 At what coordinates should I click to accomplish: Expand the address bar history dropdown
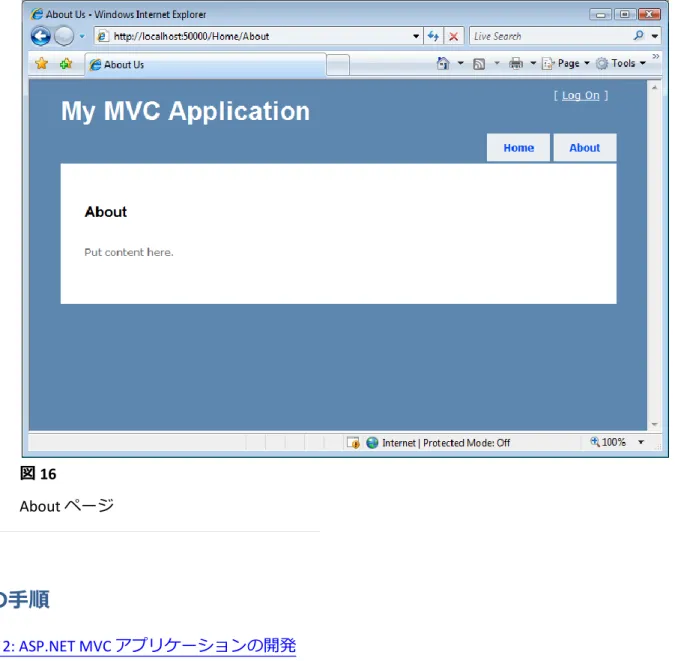click(x=416, y=36)
